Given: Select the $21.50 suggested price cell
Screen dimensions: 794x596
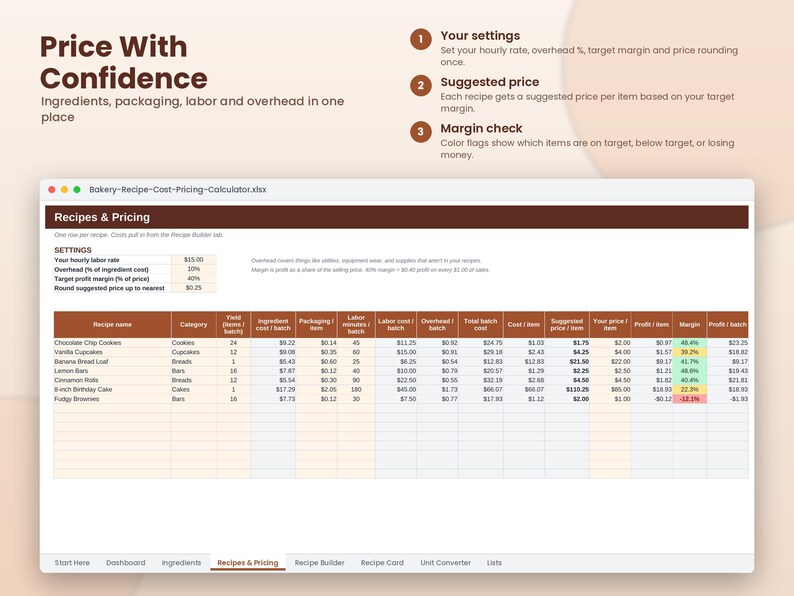Looking at the screenshot, I should coord(567,362).
